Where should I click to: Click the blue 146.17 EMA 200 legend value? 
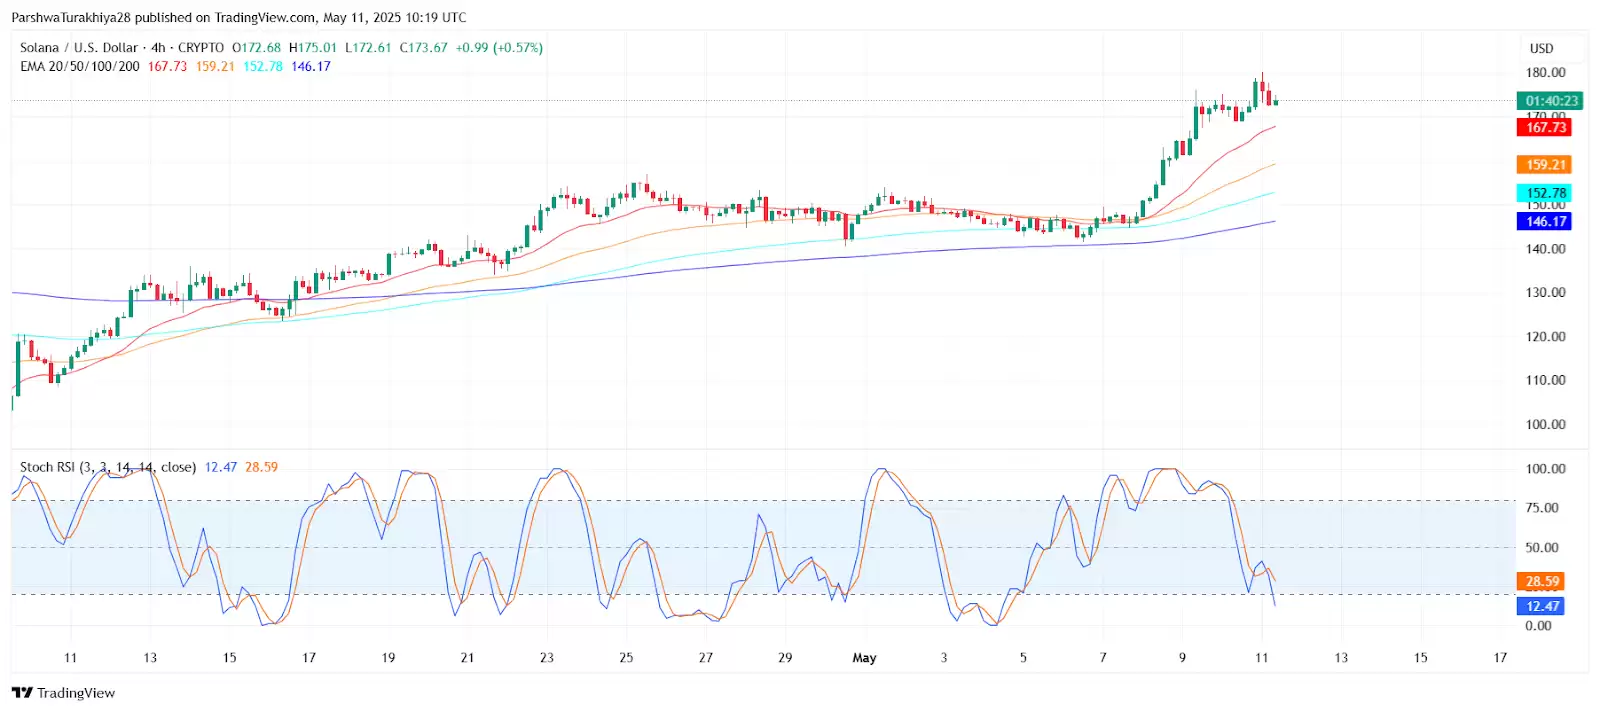pos(311,66)
